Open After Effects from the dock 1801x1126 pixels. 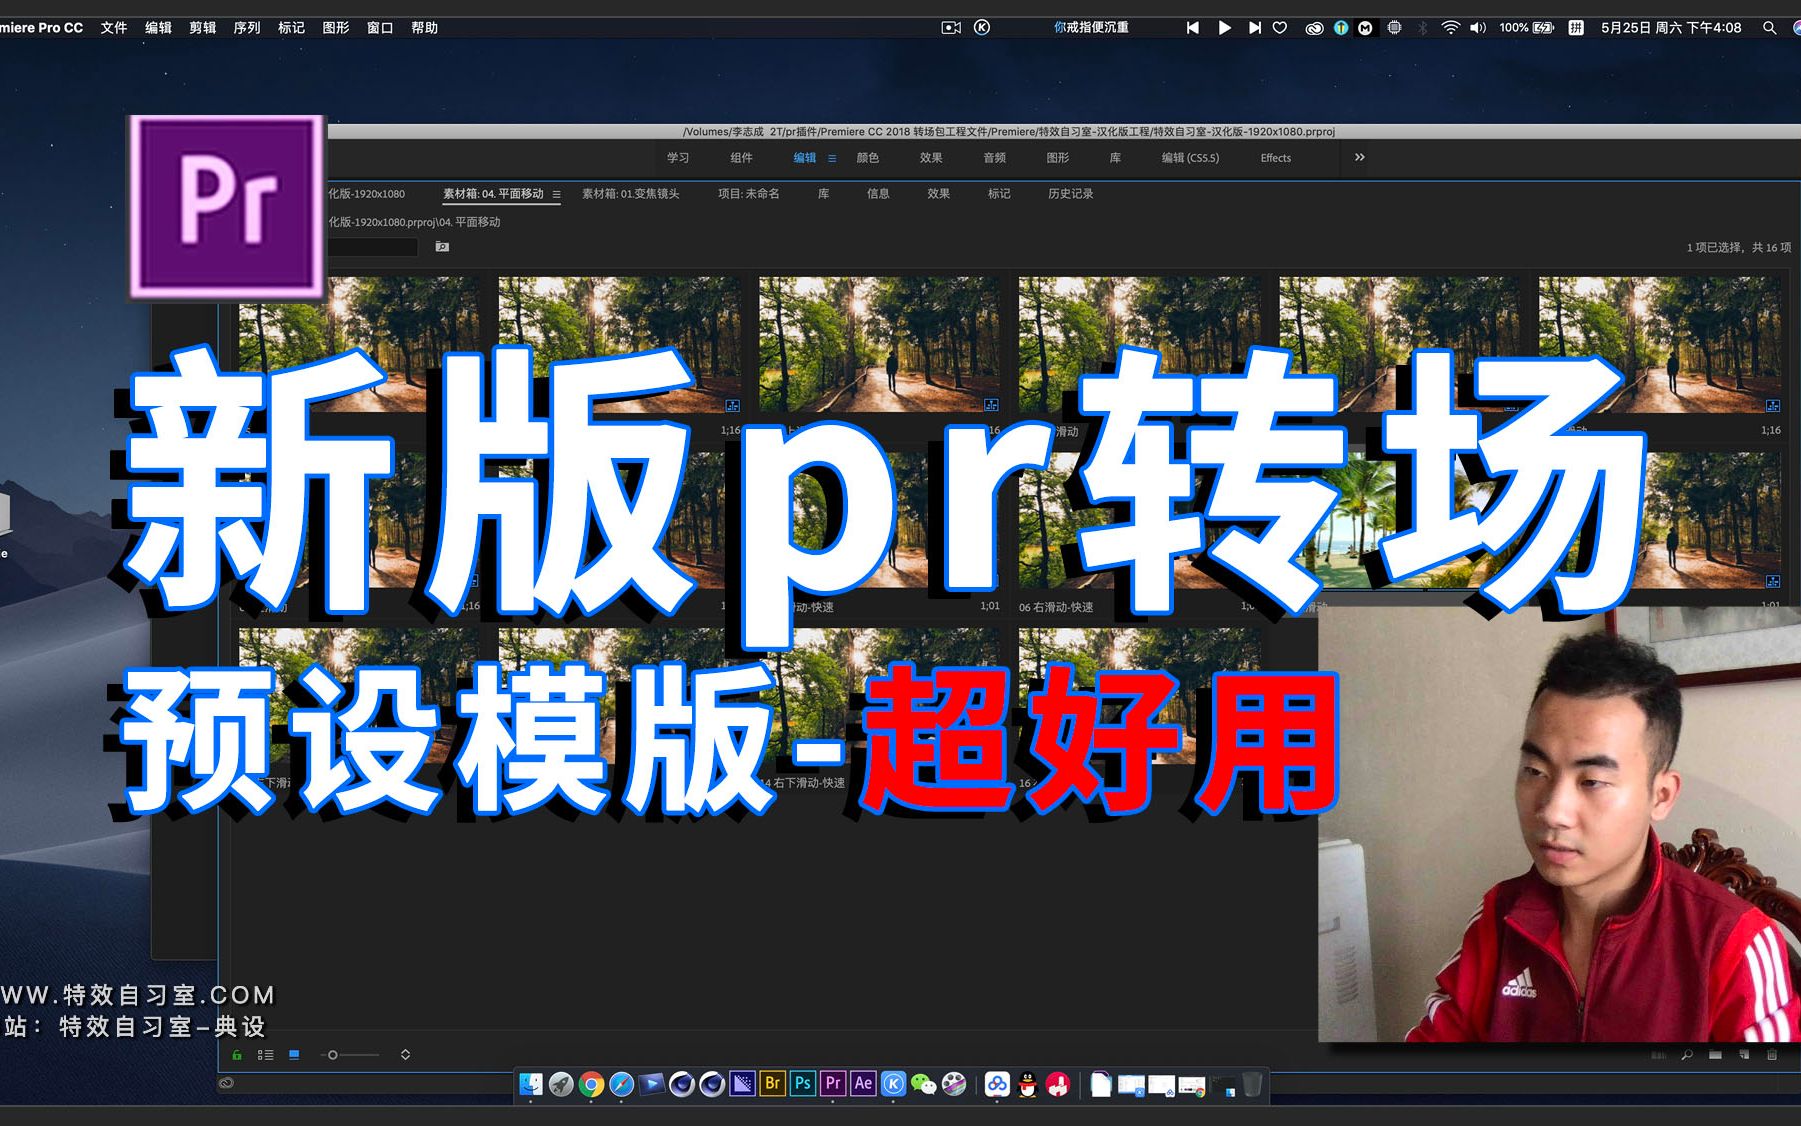pyautogui.click(x=863, y=1083)
